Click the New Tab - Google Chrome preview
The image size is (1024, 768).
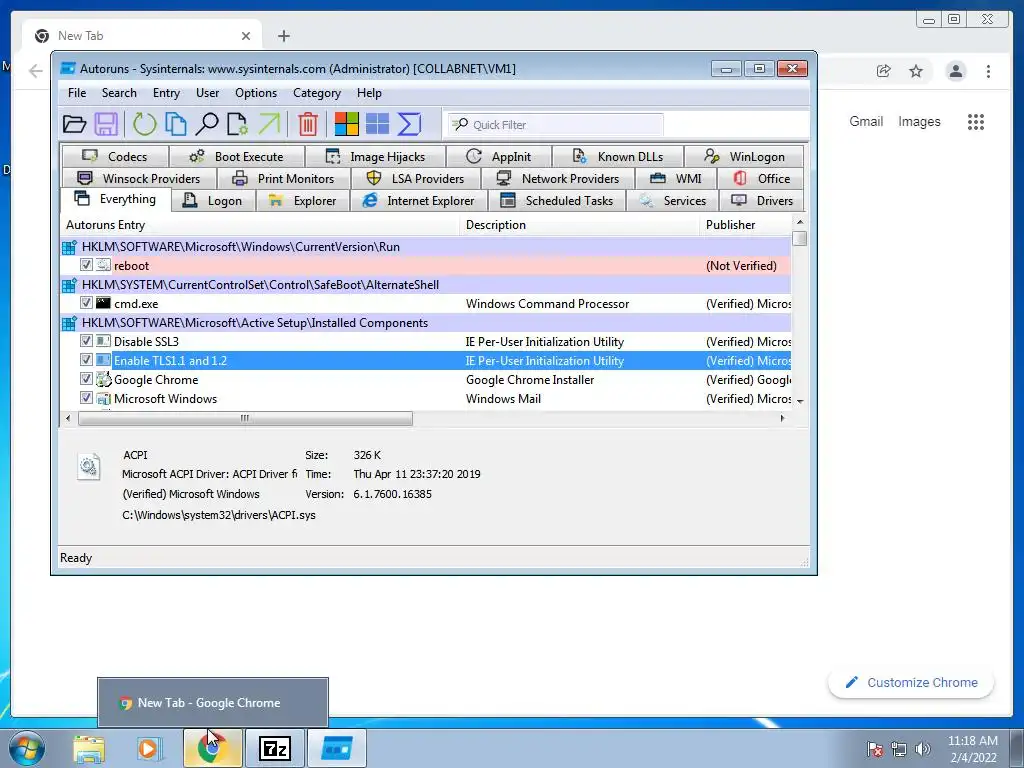coord(213,703)
